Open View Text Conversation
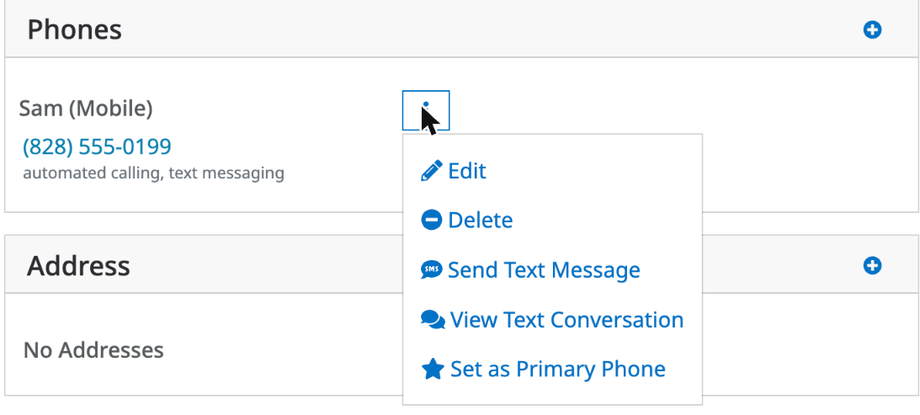Viewport: 920px width, 415px height. tap(552, 320)
